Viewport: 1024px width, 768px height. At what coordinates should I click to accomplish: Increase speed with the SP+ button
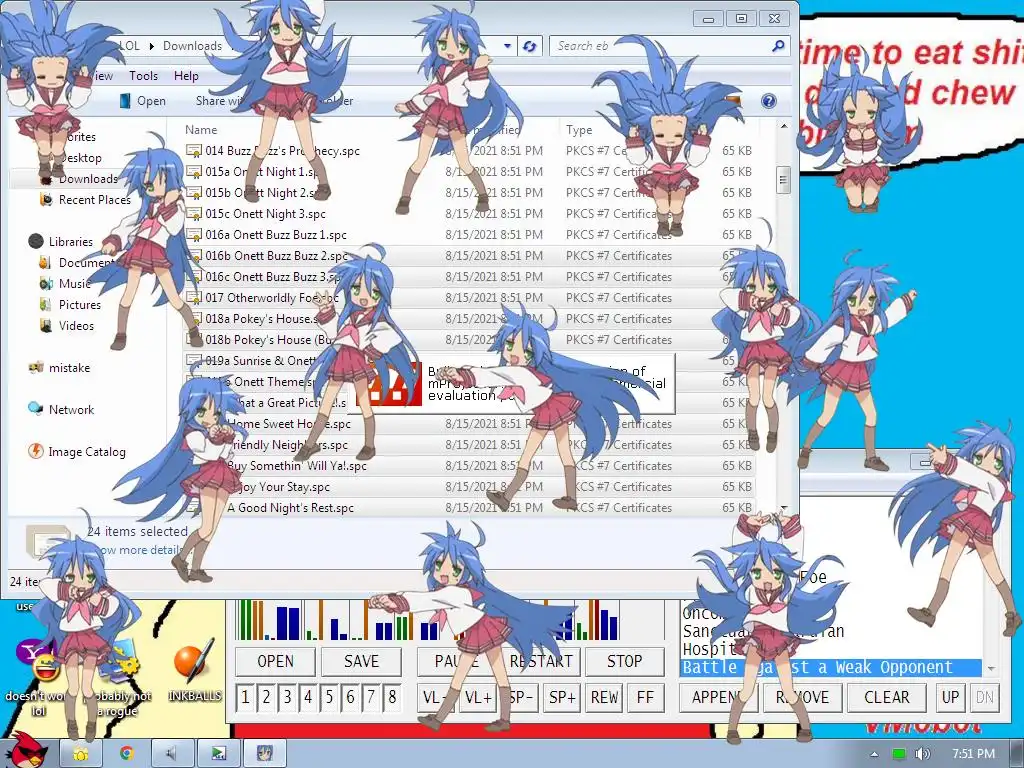click(x=562, y=697)
